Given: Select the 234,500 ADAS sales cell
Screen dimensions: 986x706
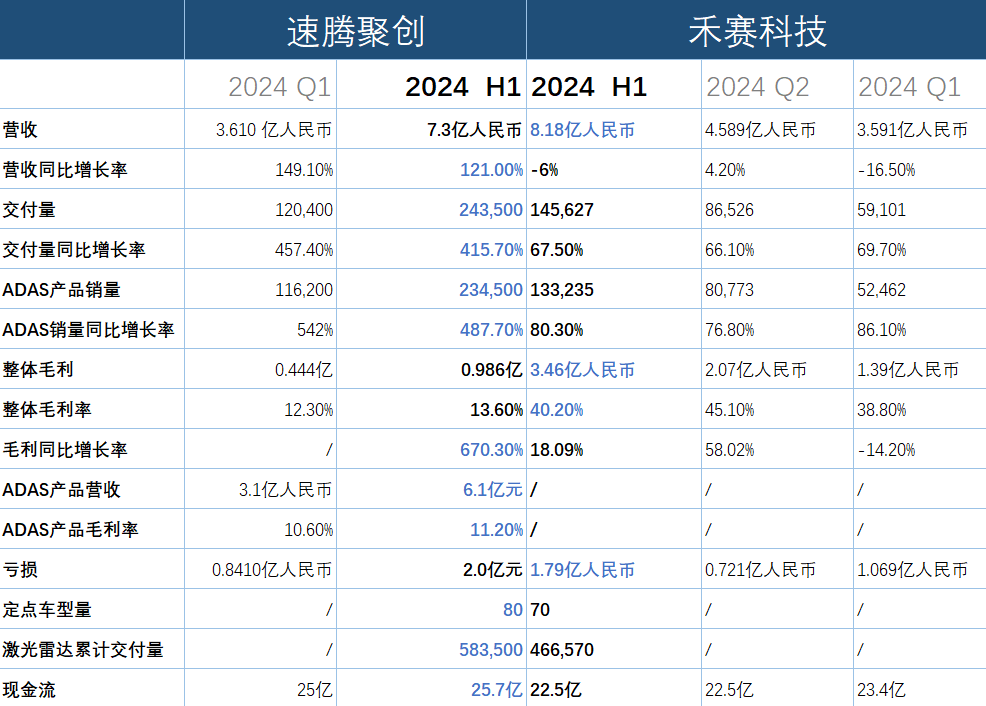Looking at the screenshot, I should [x=431, y=289].
